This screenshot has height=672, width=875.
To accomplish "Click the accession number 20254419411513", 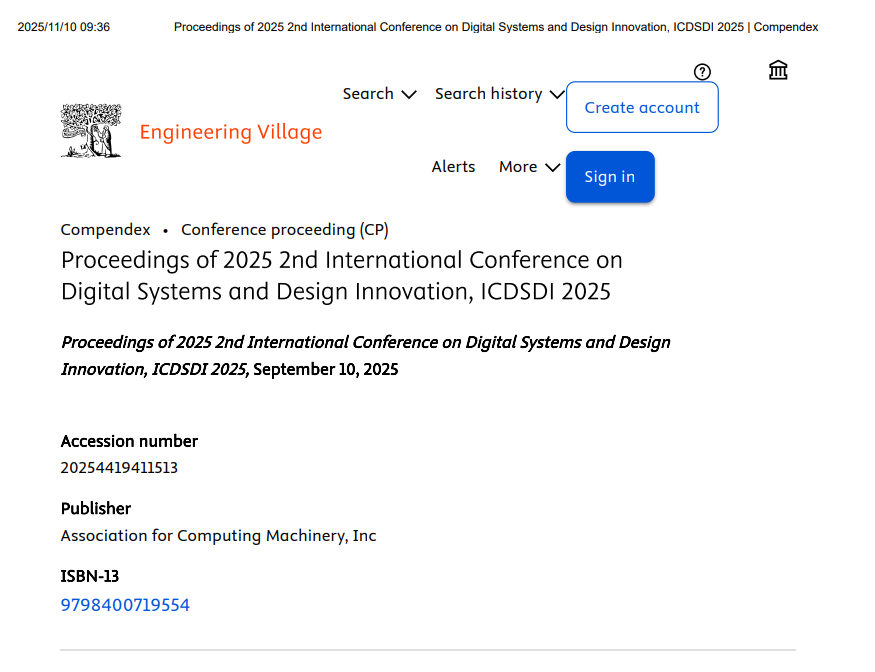I will click(119, 467).
